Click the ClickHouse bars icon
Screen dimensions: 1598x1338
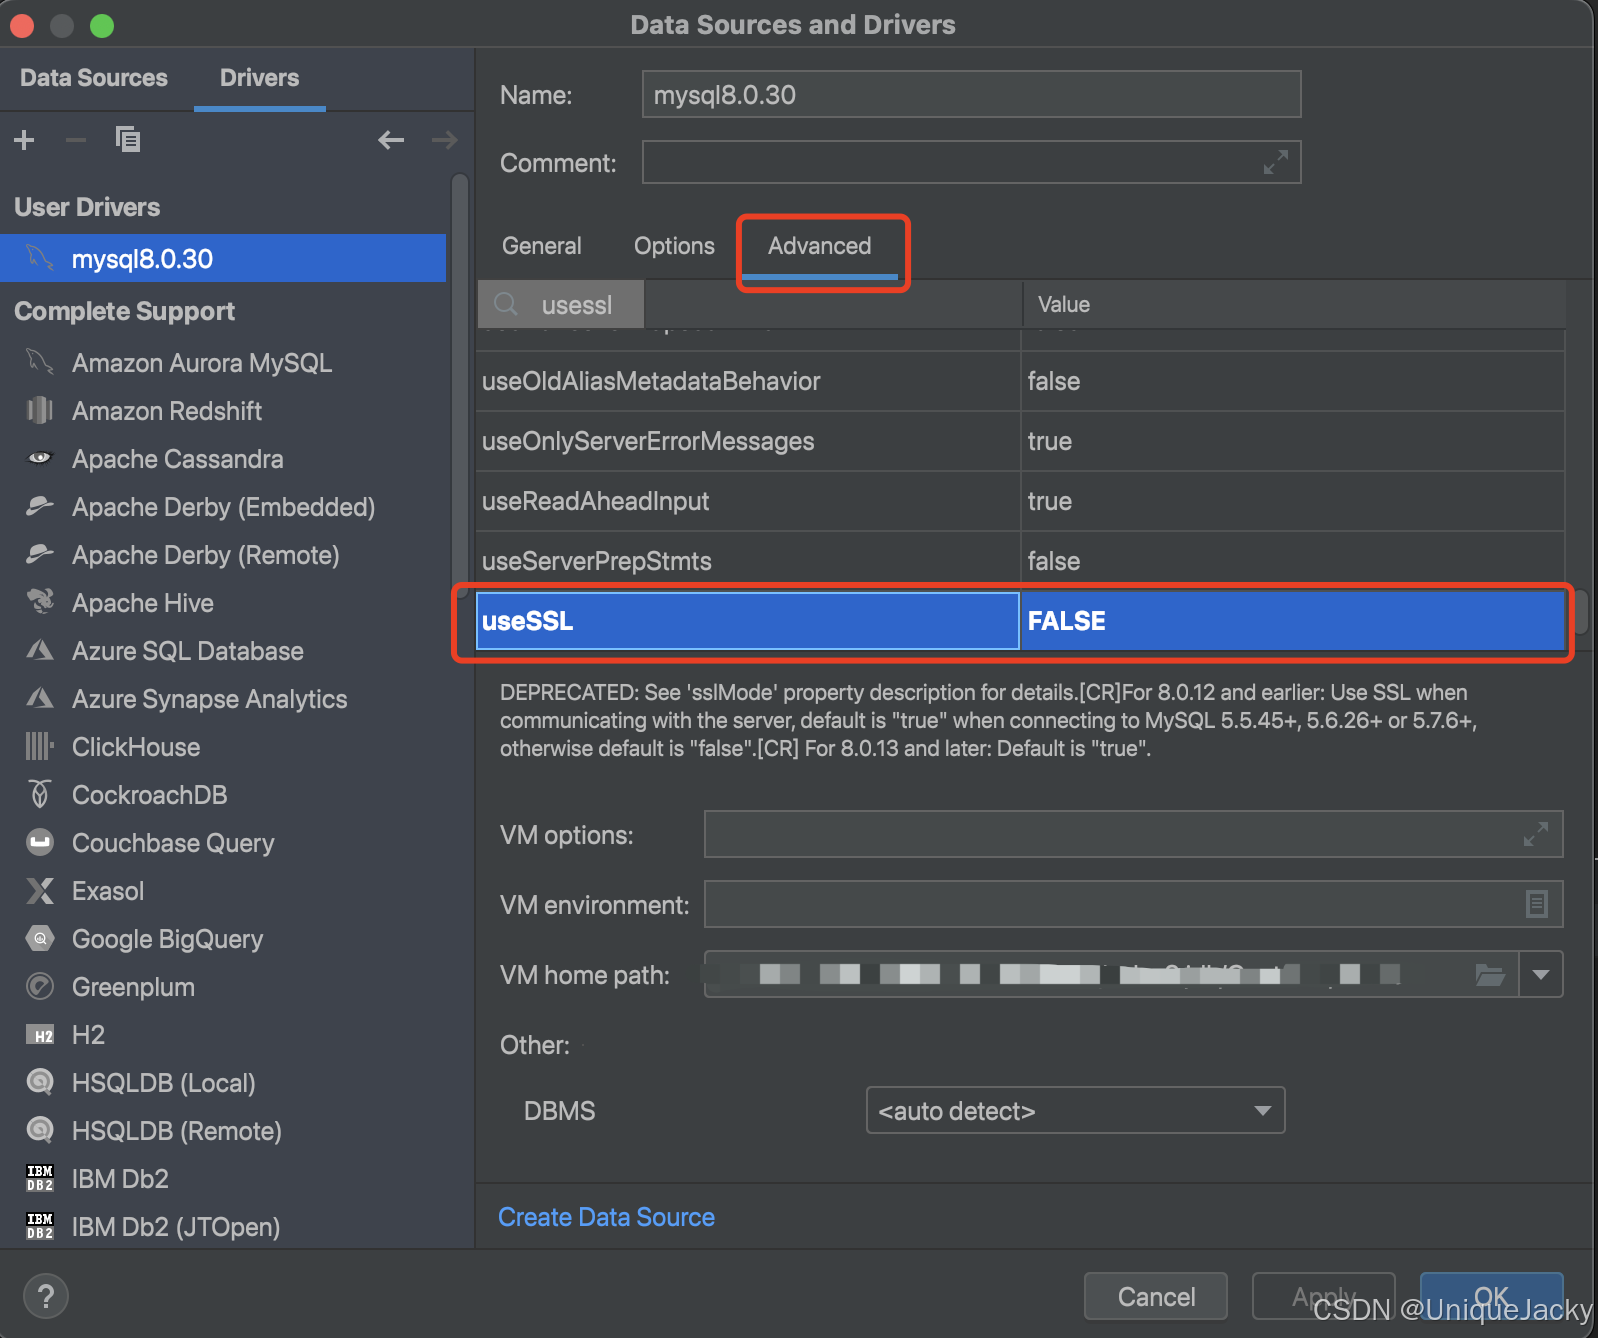40,747
